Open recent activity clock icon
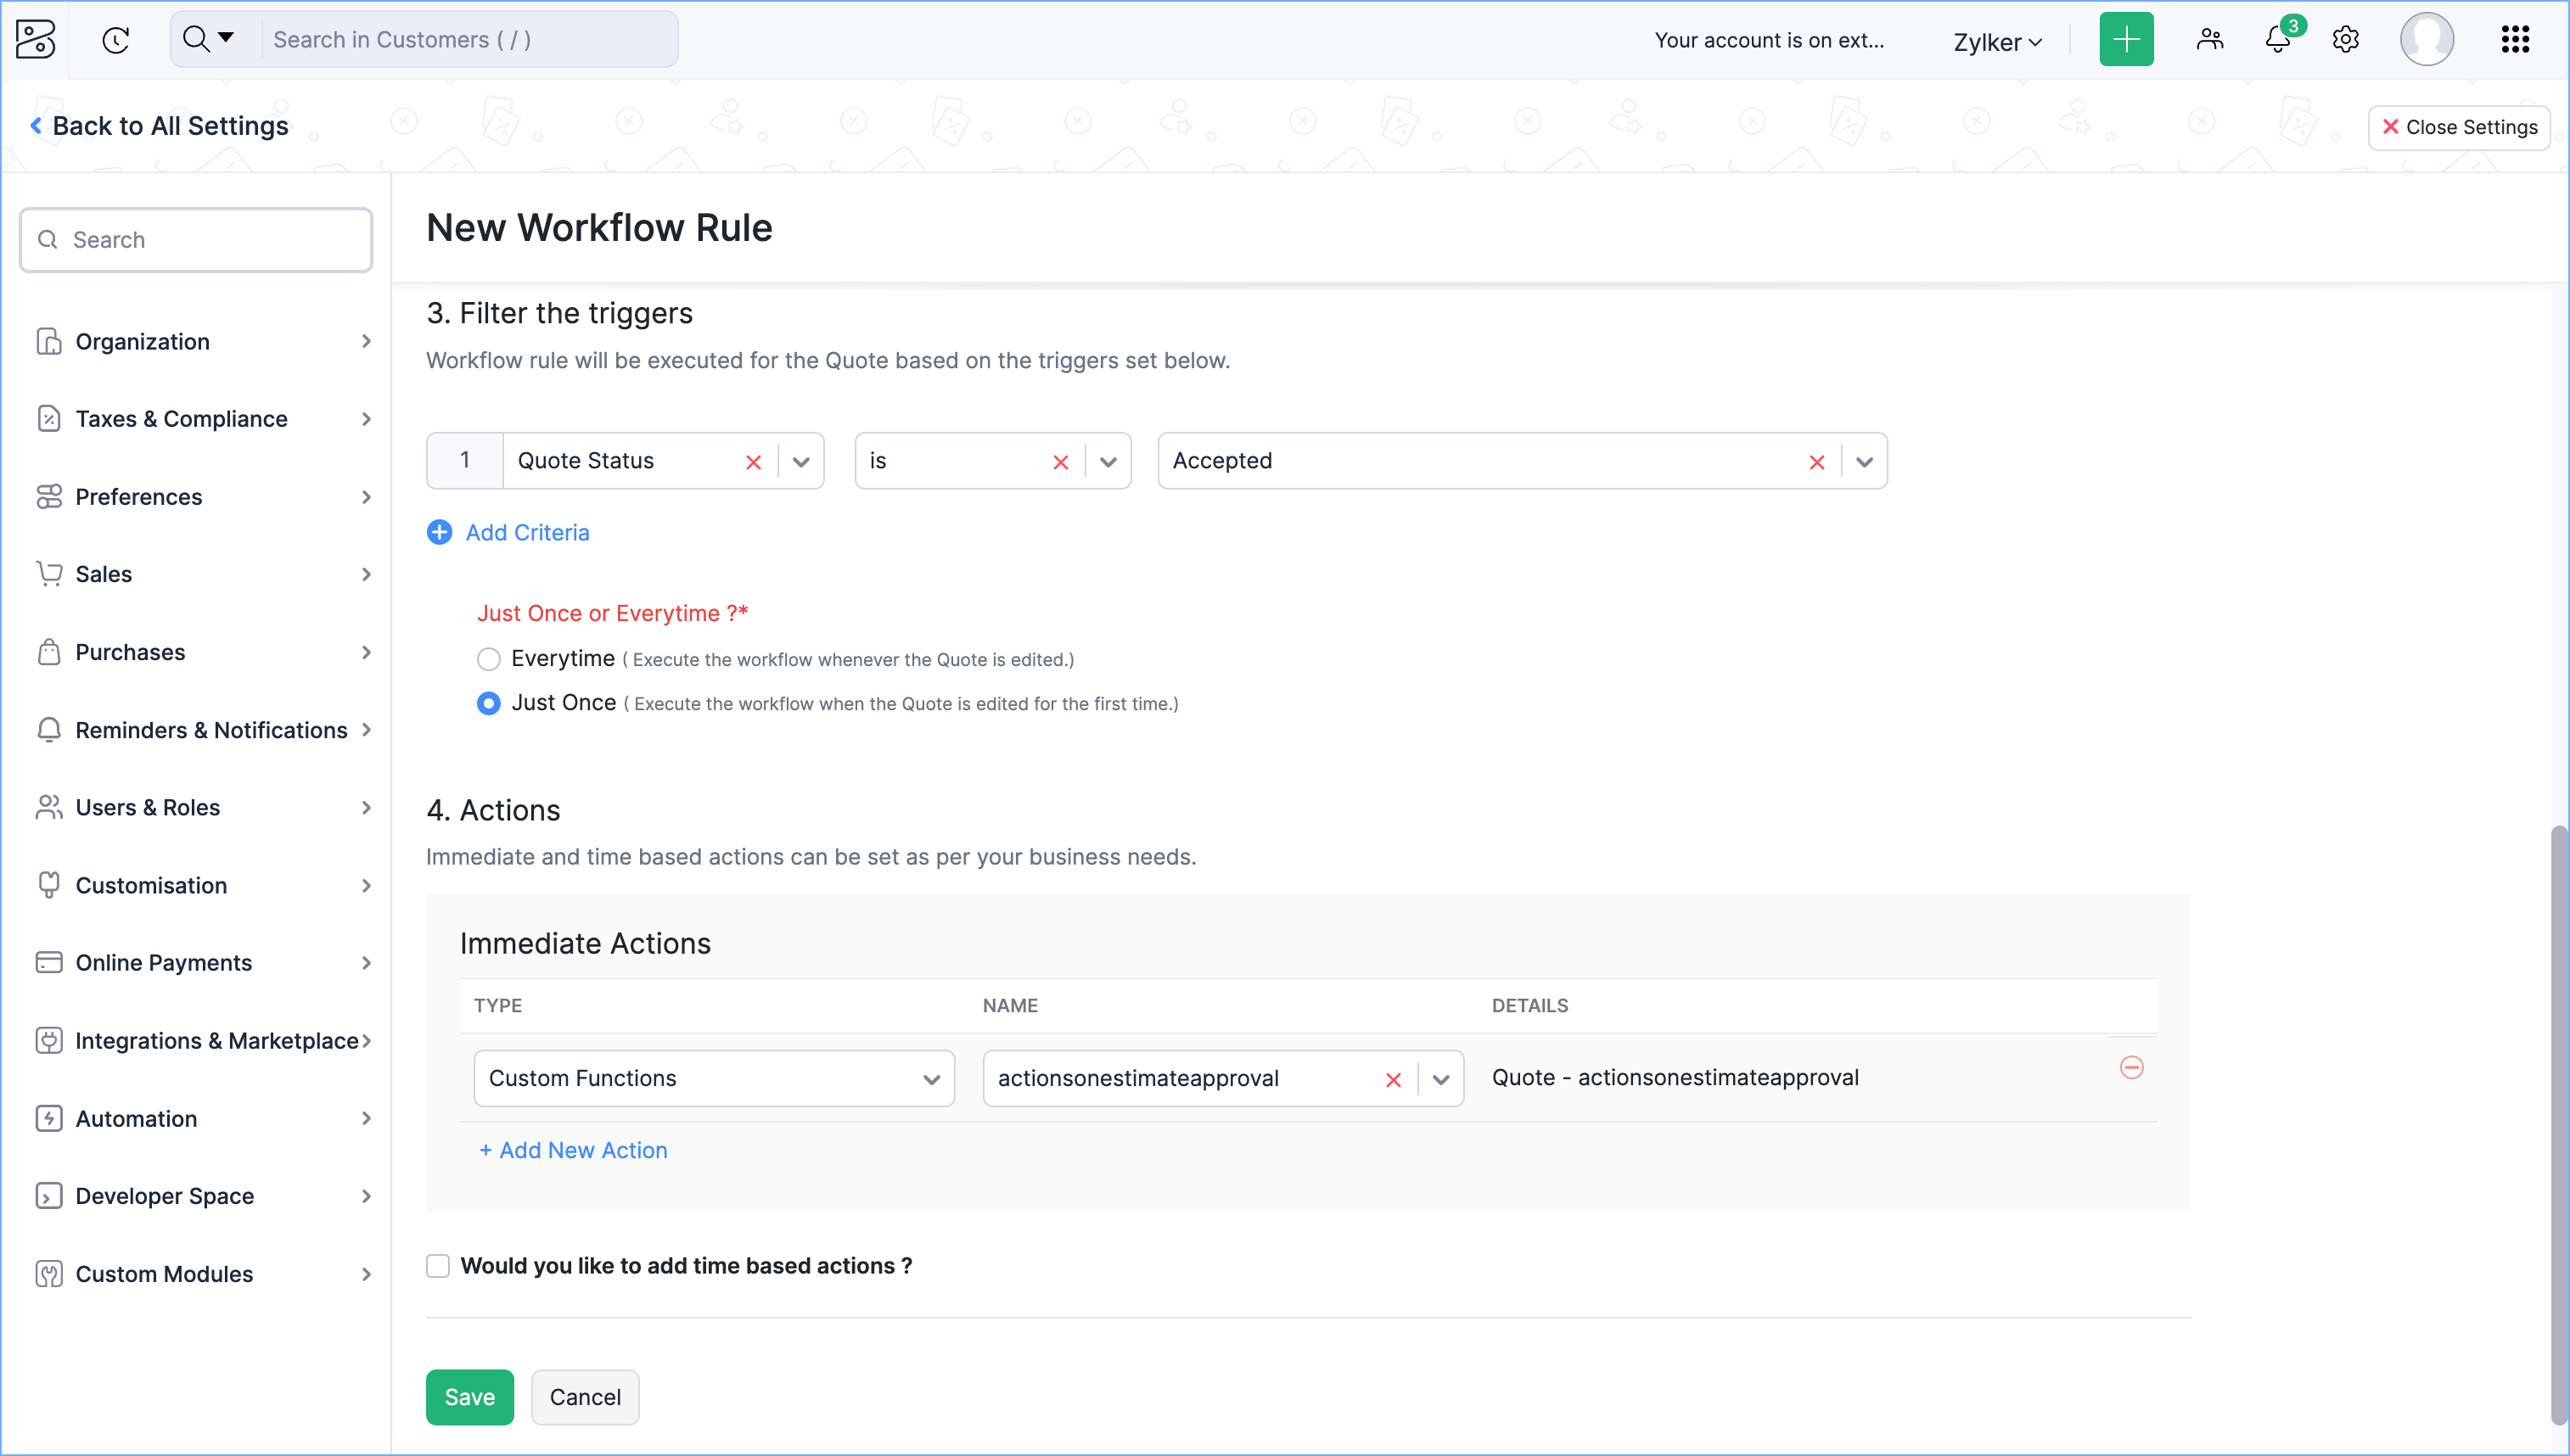This screenshot has height=1456, width=2570. click(116, 40)
